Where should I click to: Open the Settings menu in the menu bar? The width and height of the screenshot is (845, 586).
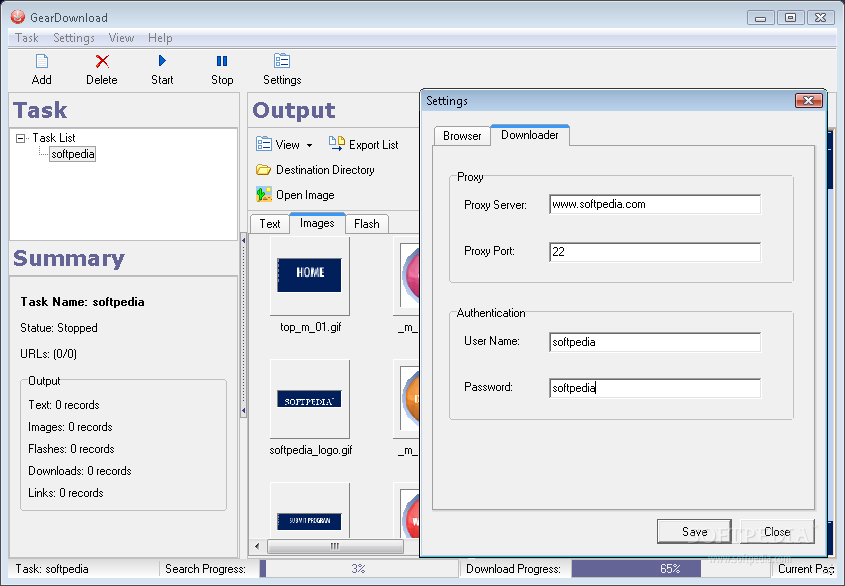pos(74,38)
